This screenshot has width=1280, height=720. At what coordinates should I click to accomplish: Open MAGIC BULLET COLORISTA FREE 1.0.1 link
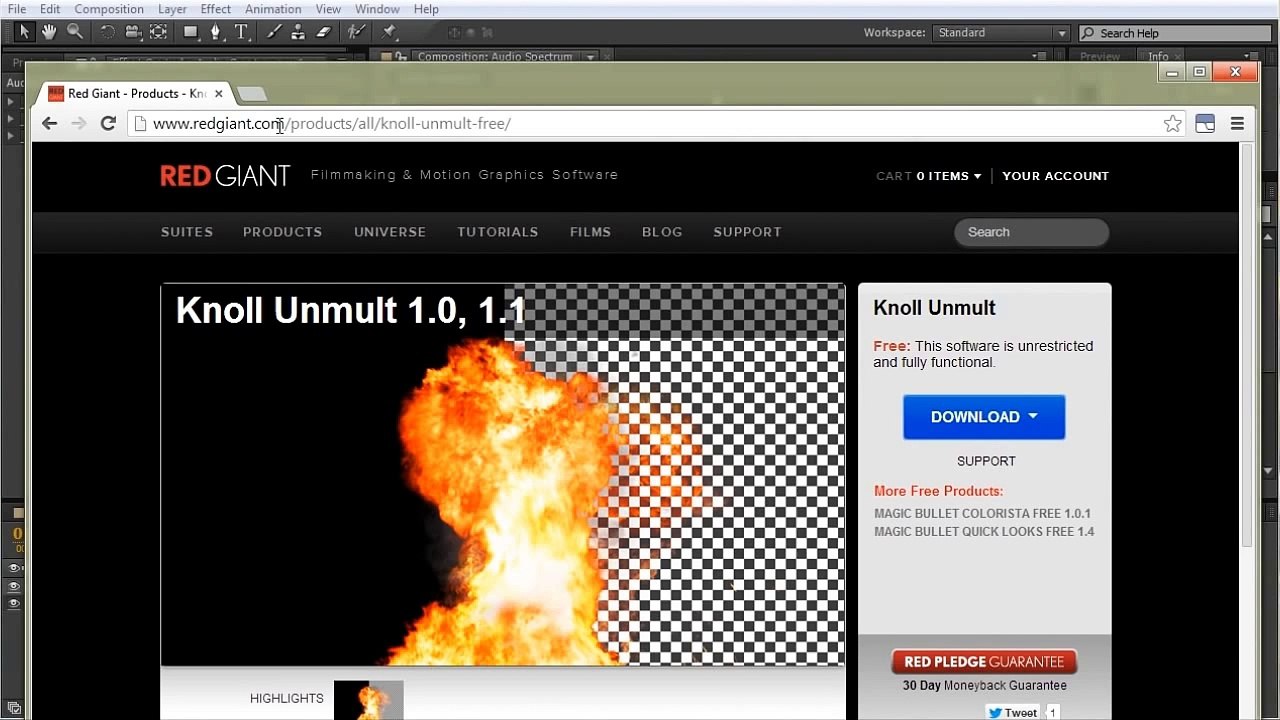click(982, 513)
